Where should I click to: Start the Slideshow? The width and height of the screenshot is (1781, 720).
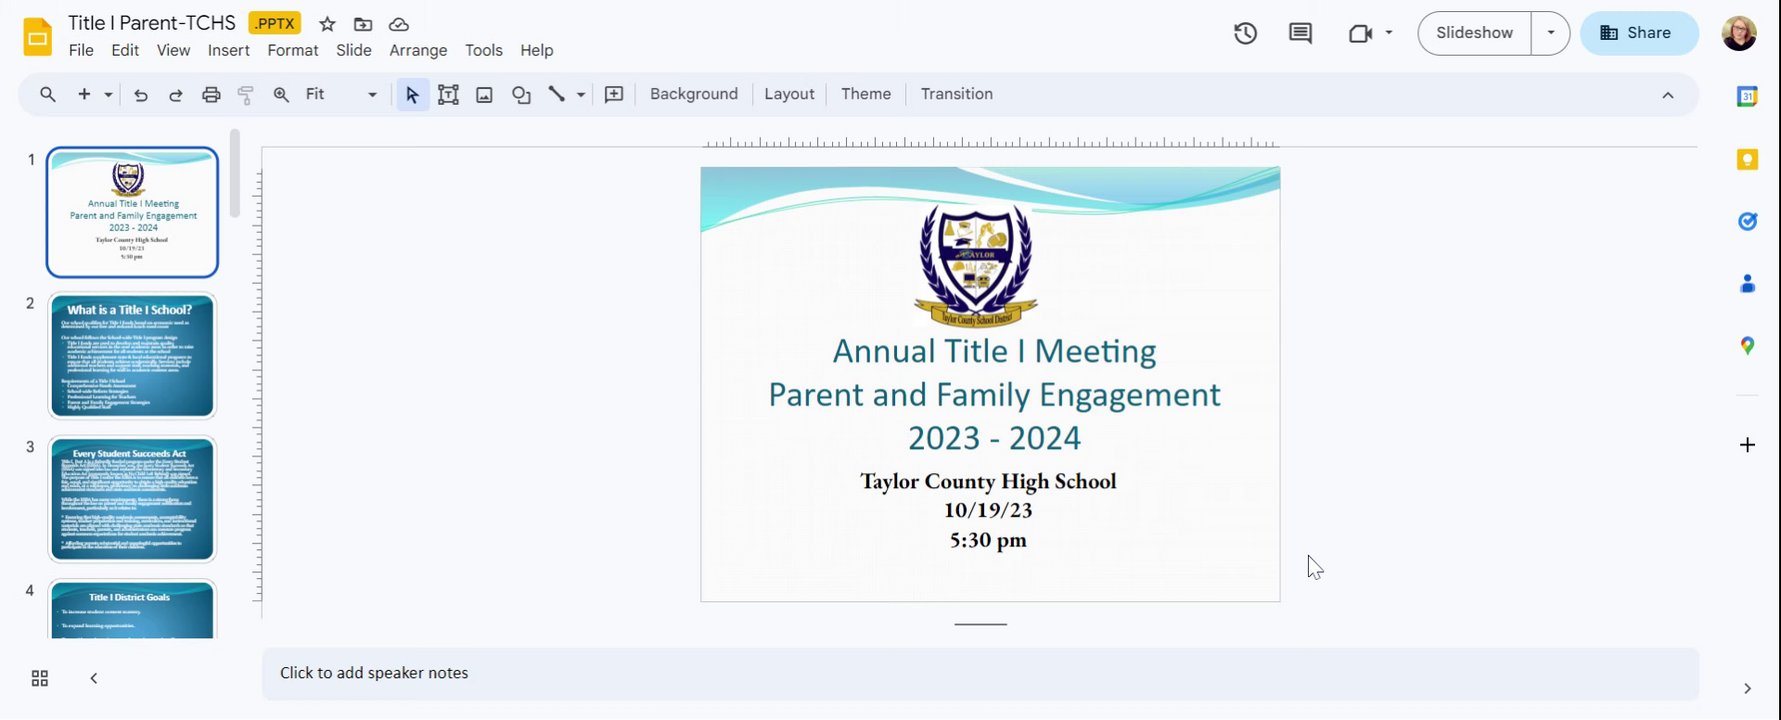coord(1474,33)
